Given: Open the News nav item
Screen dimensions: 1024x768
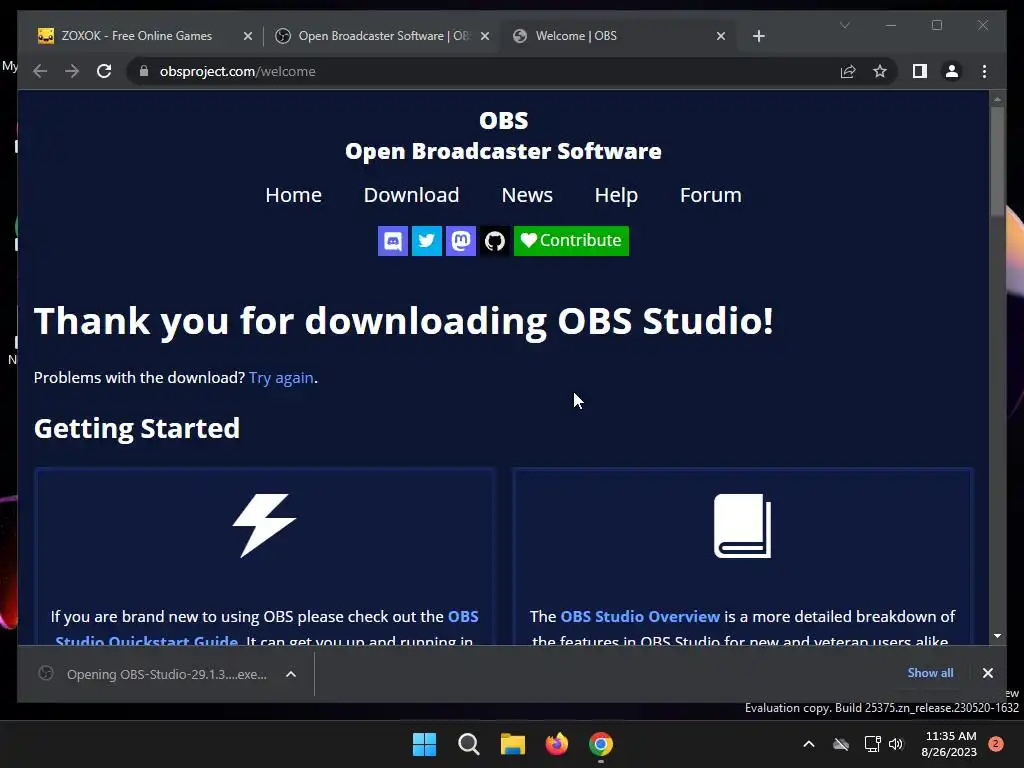Looking at the screenshot, I should 527,195.
